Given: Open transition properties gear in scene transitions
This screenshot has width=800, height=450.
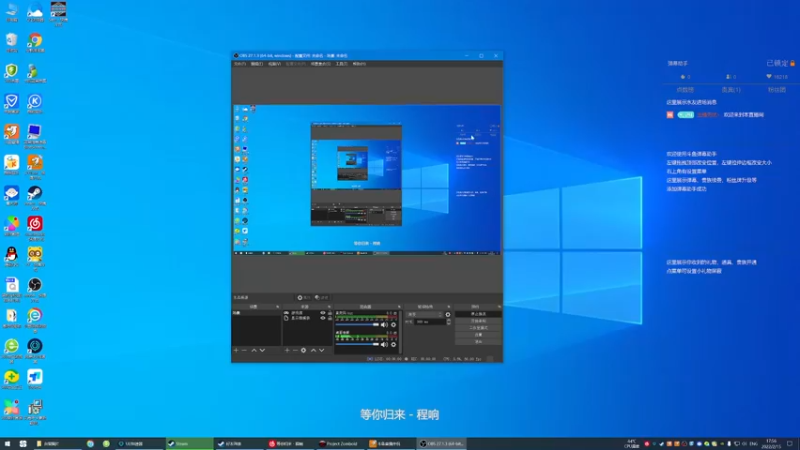Looking at the screenshot, I should [x=448, y=314].
